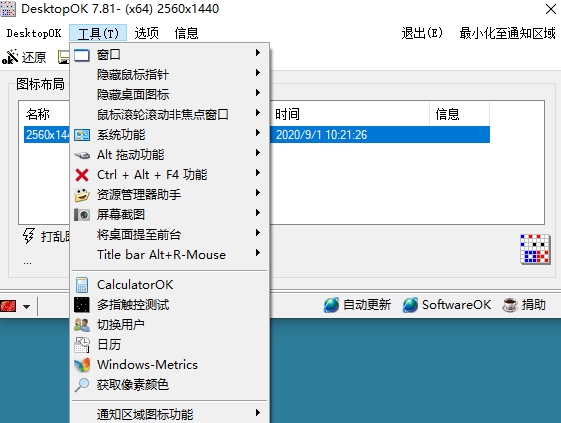Click the camera icon for 屏幕截图
561x423 pixels.
[x=82, y=215]
